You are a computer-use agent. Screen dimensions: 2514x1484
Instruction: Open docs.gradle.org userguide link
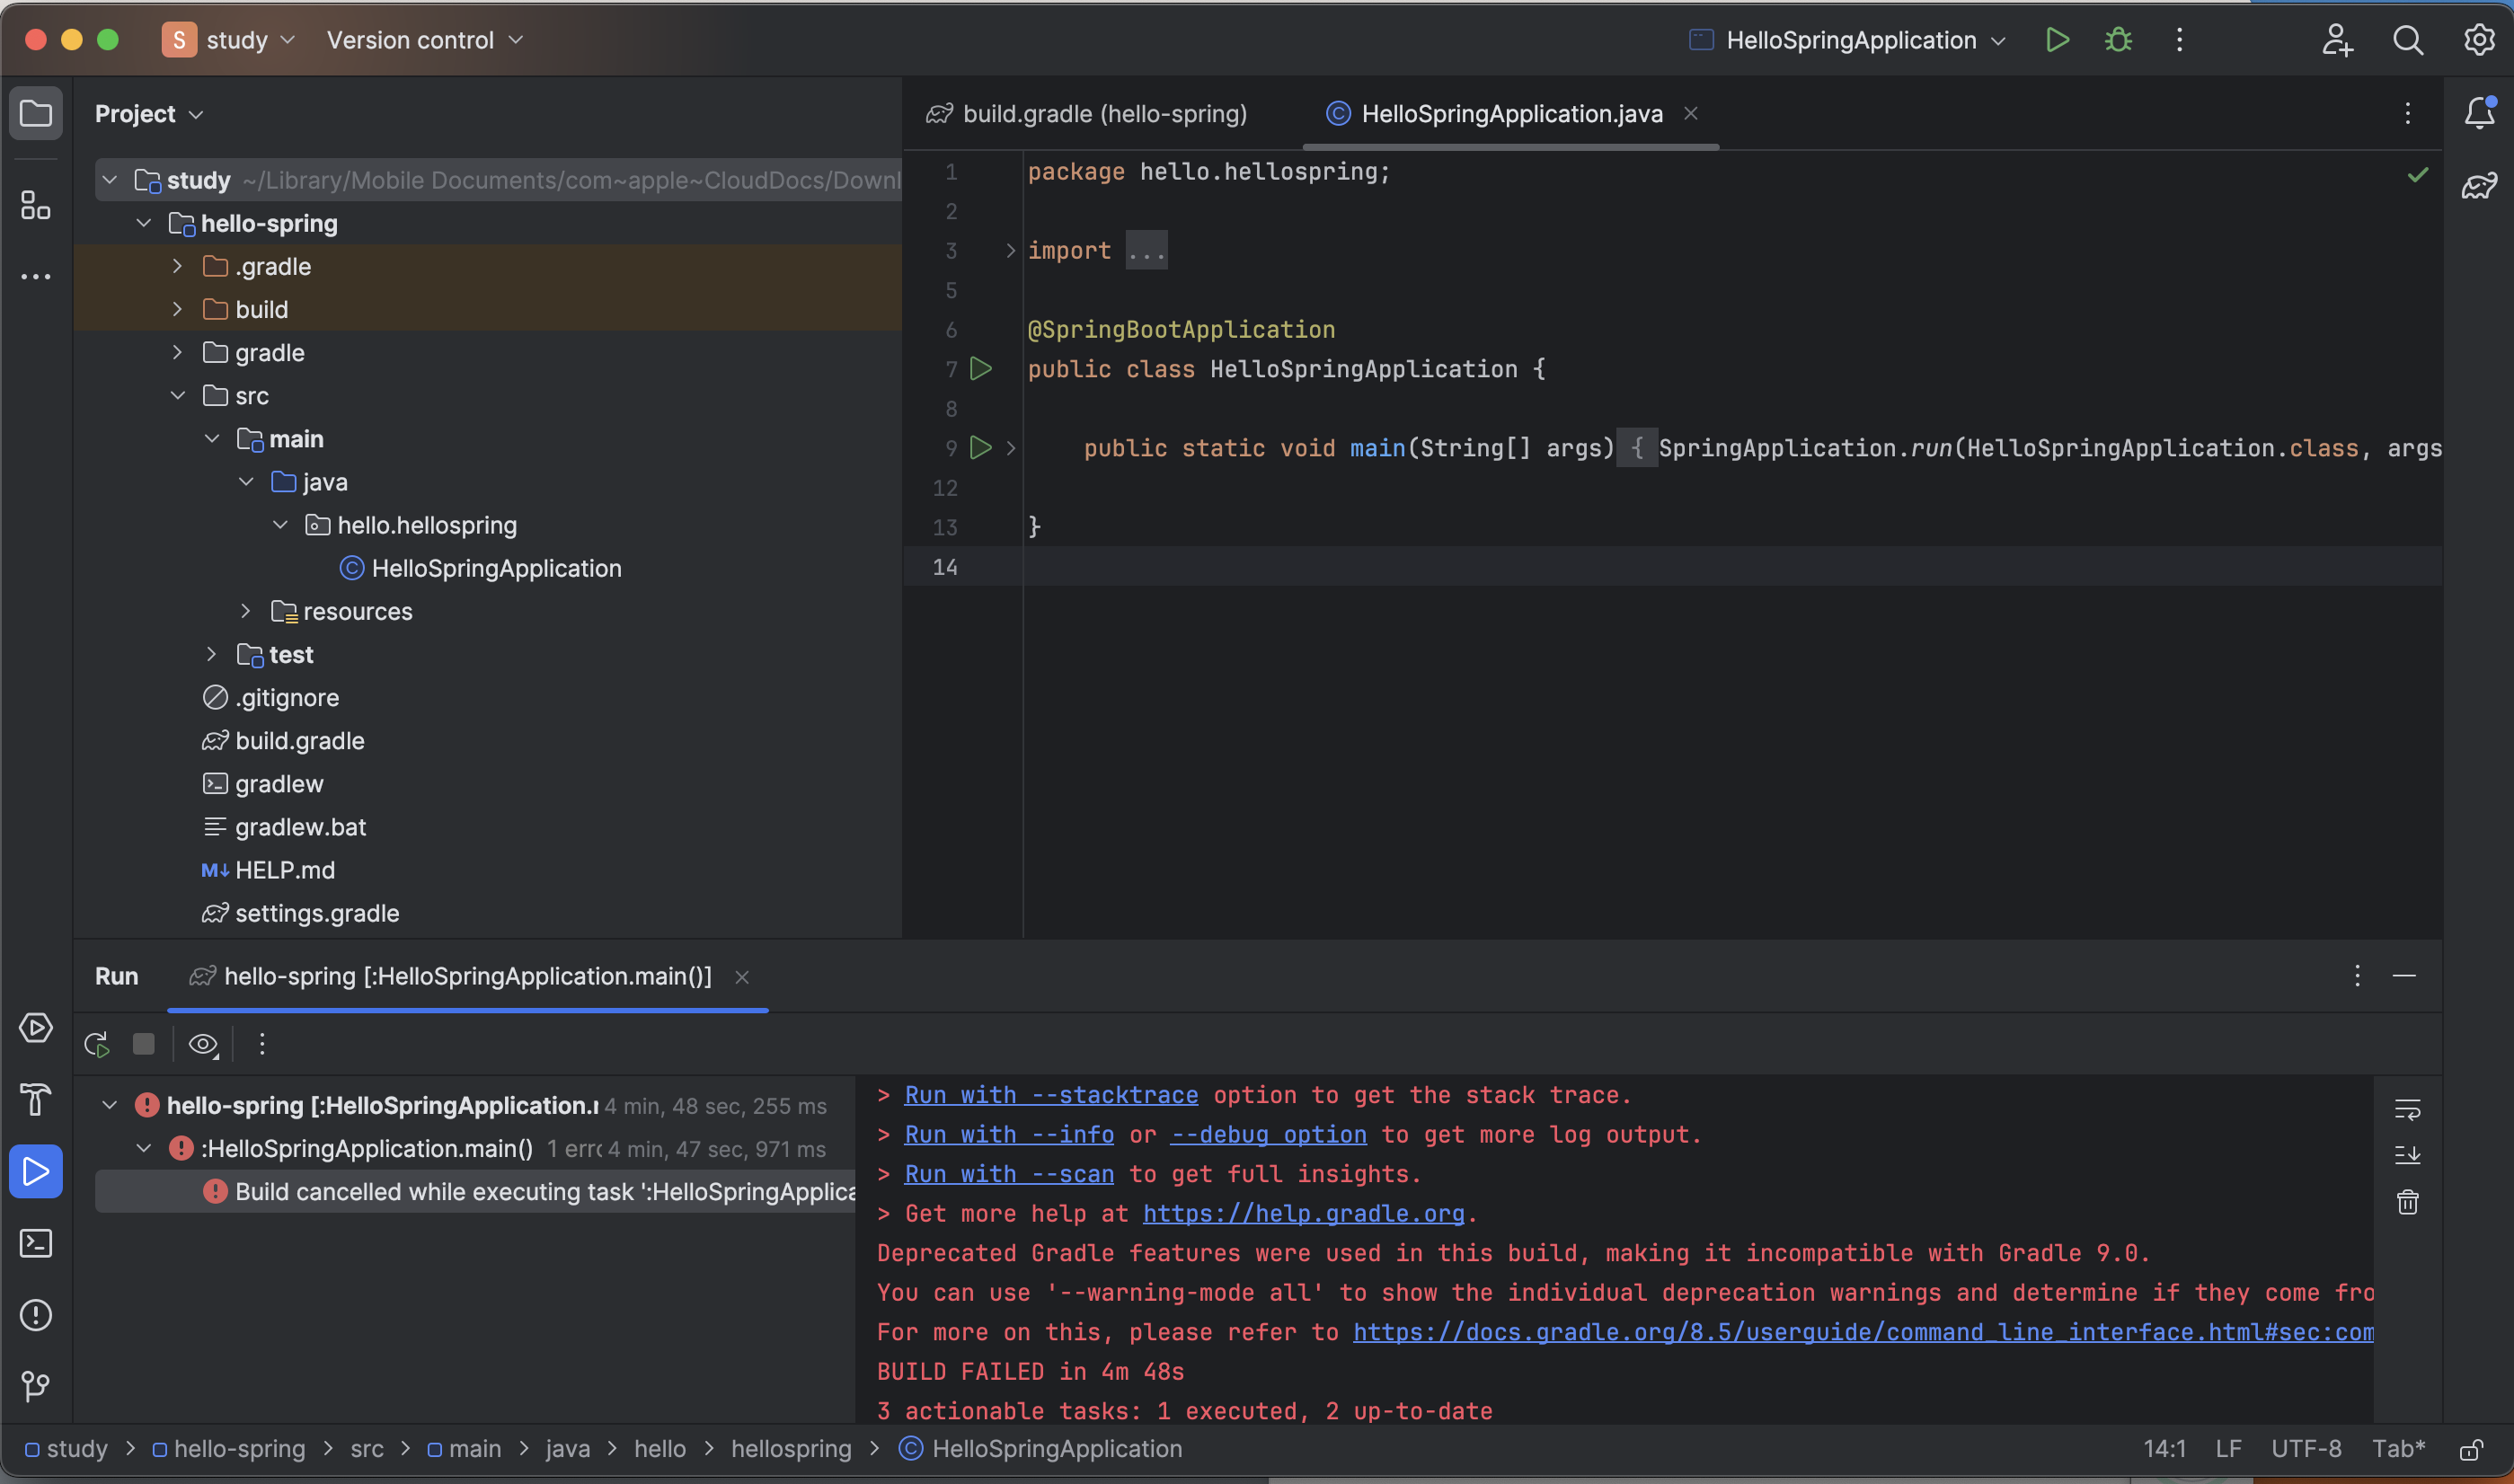(1863, 1332)
